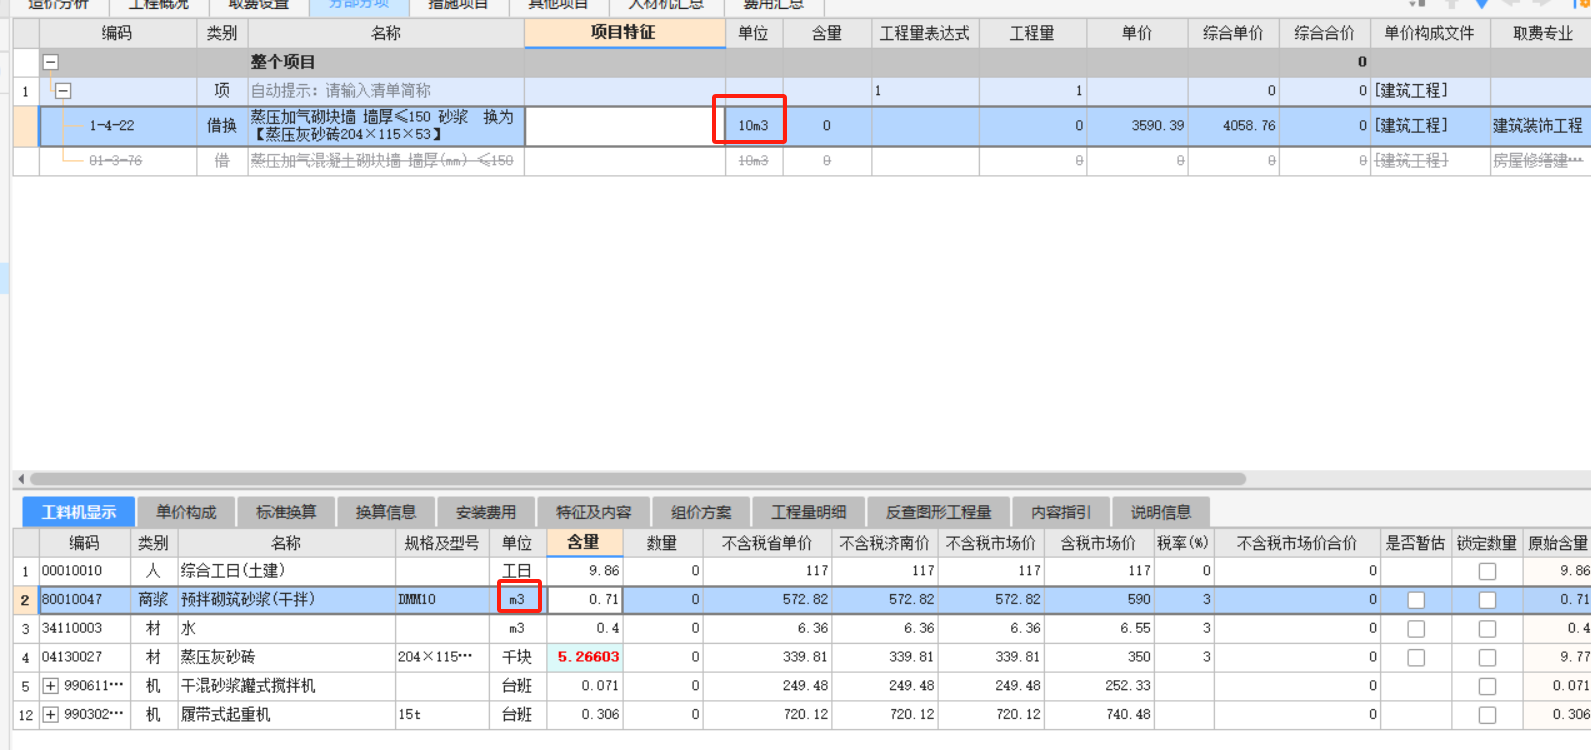Click the 740.48 含税市场价 cell
This screenshot has height=750, width=1591.
(x=1098, y=715)
